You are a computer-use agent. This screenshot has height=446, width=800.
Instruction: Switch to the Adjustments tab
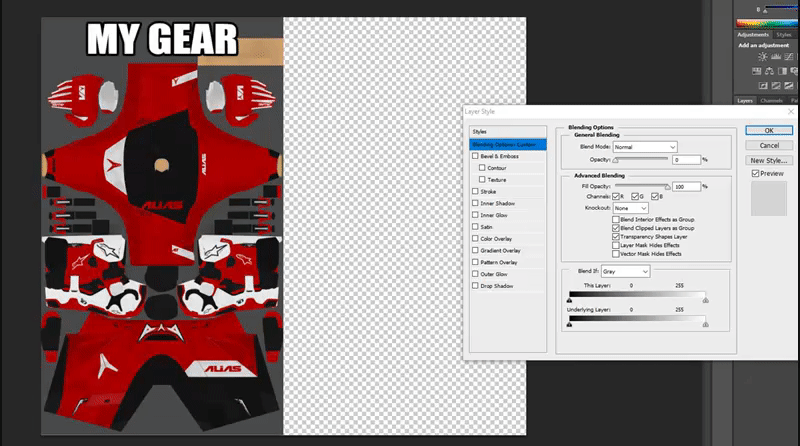(753, 35)
